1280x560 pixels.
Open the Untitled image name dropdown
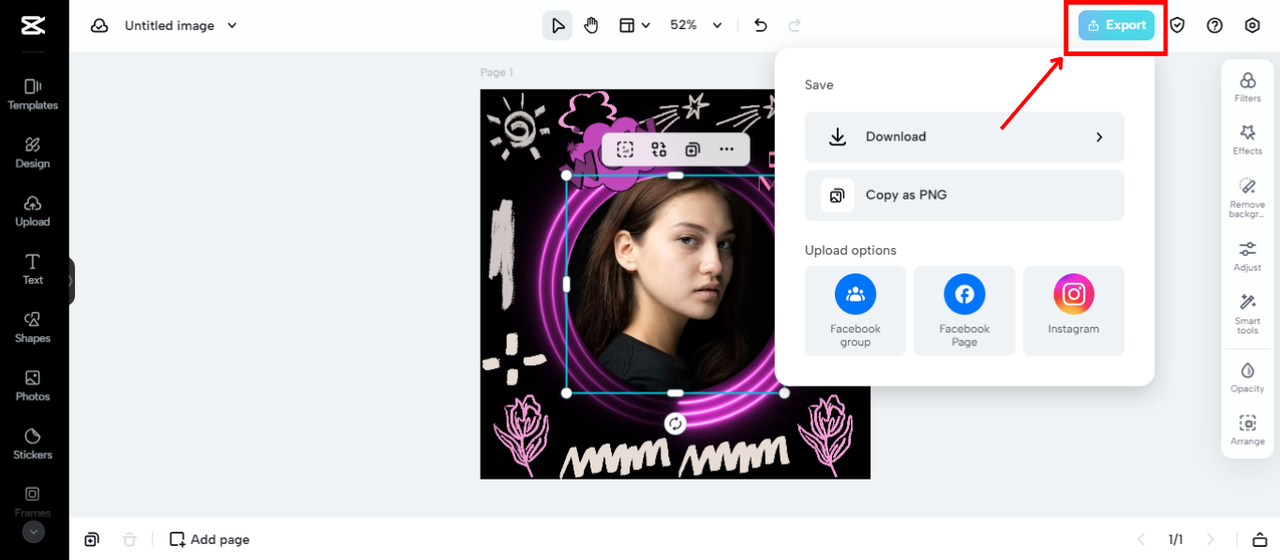point(181,26)
